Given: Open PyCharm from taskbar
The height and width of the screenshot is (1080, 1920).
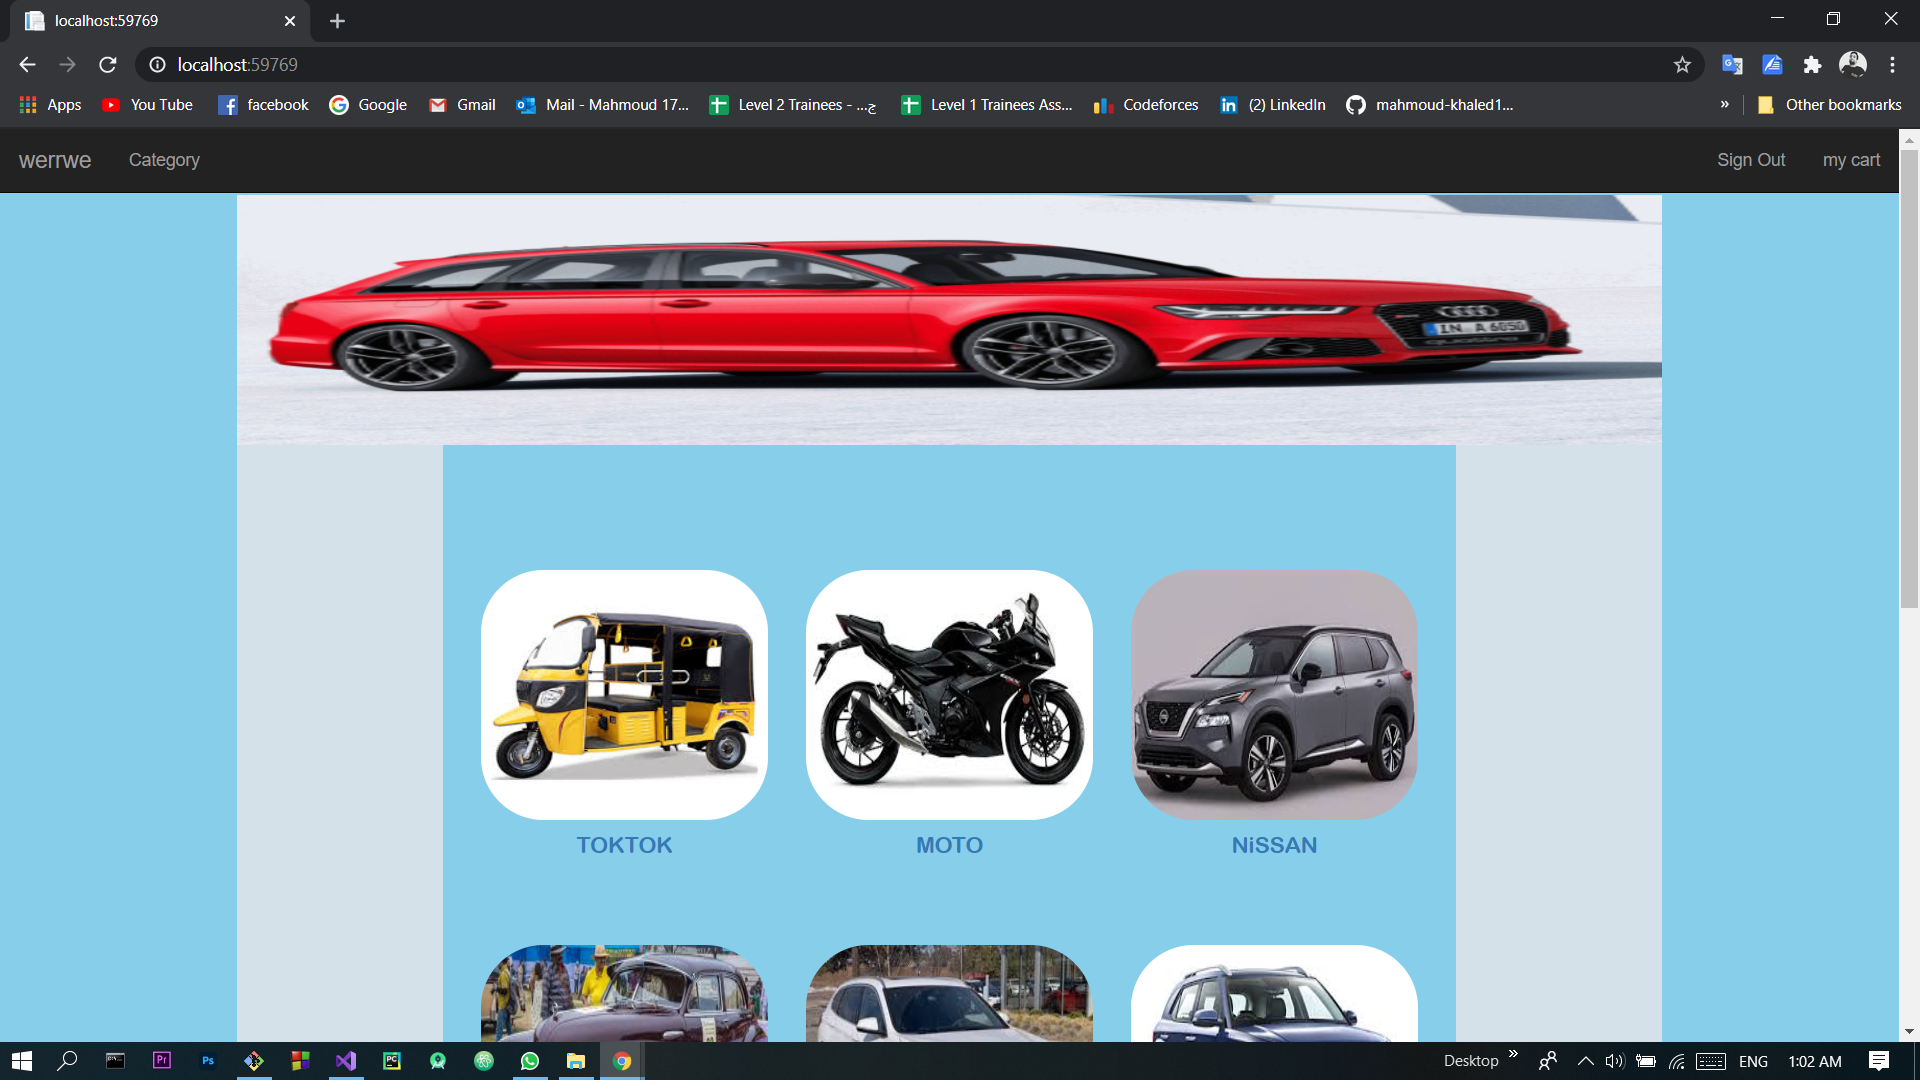Looking at the screenshot, I should (x=392, y=1061).
